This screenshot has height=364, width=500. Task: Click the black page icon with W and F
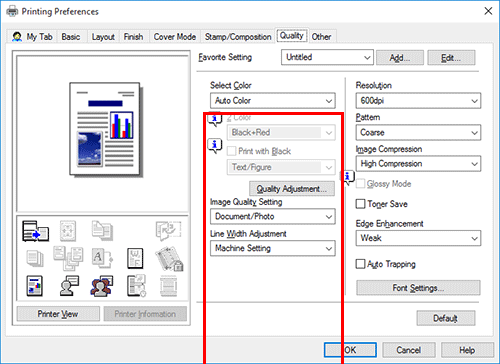(135, 258)
